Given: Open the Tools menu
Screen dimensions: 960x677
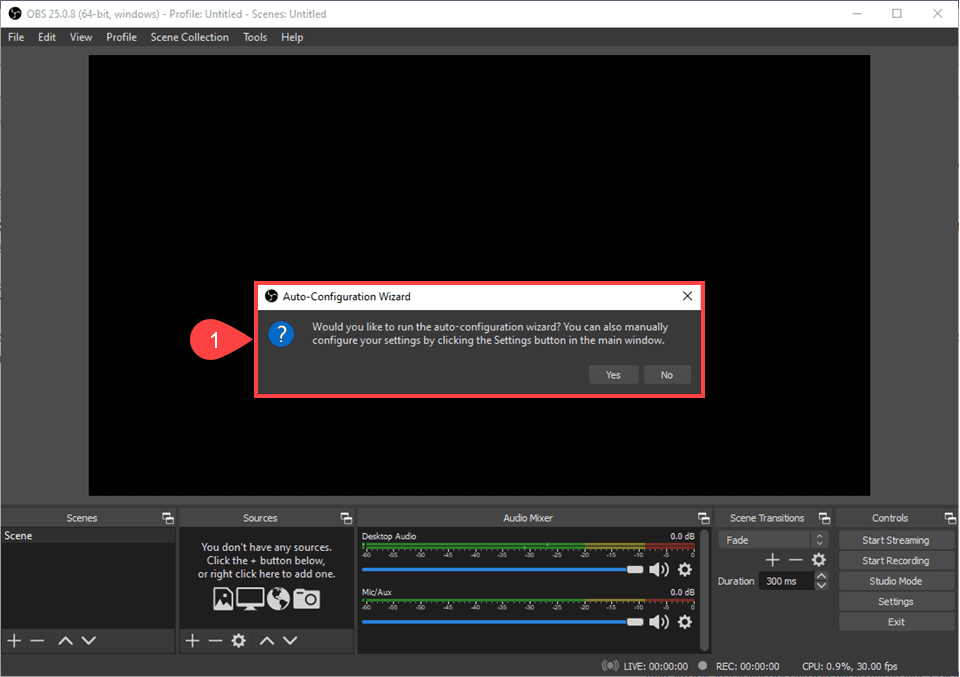Looking at the screenshot, I should tap(254, 37).
